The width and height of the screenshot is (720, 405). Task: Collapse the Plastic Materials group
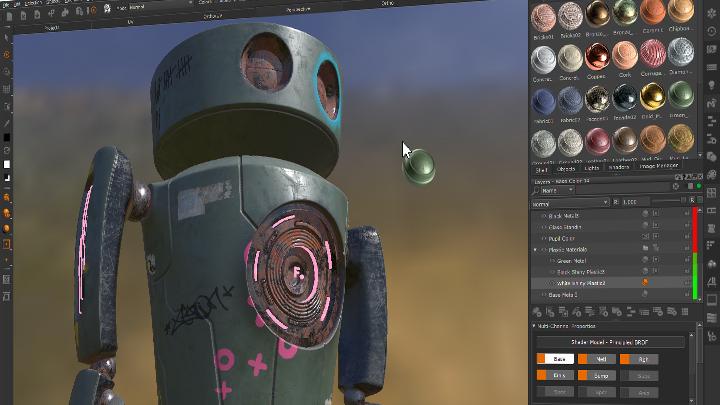pos(536,248)
